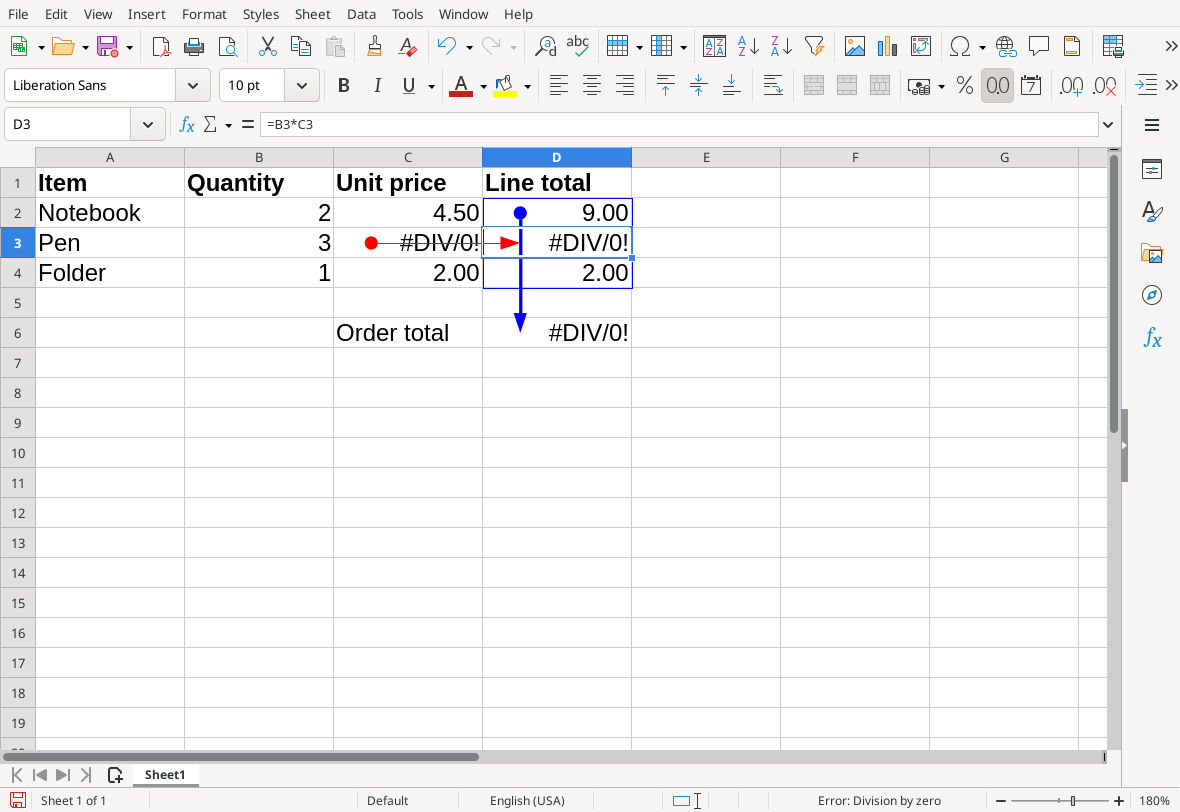This screenshot has height=812, width=1180.
Task: Click the Undo arrow
Action: pos(447,47)
